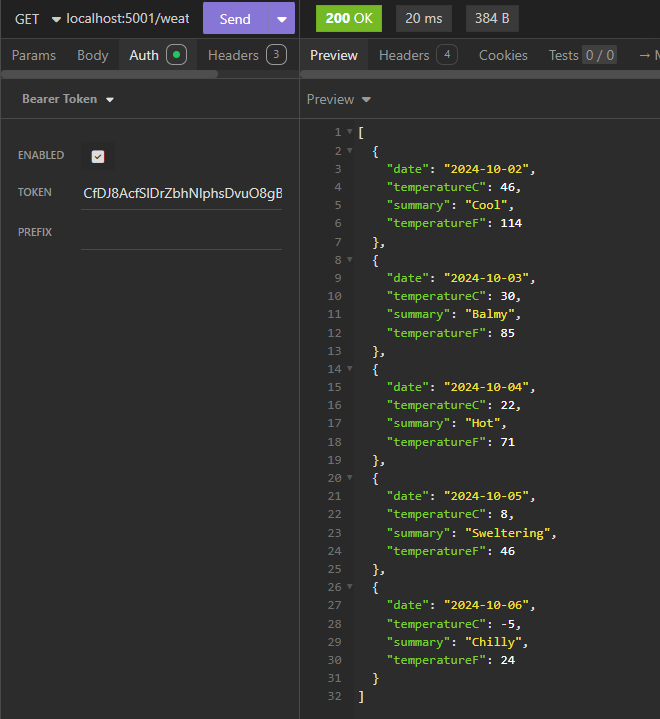Click the summary value "Cool"
The height and width of the screenshot is (719, 660).
(486, 205)
